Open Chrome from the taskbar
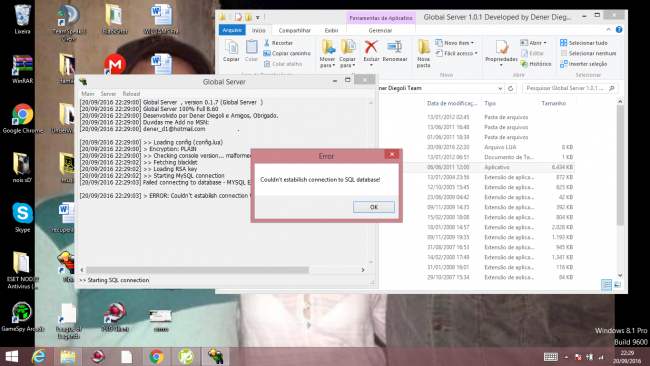The image size is (650, 366). [x=156, y=356]
